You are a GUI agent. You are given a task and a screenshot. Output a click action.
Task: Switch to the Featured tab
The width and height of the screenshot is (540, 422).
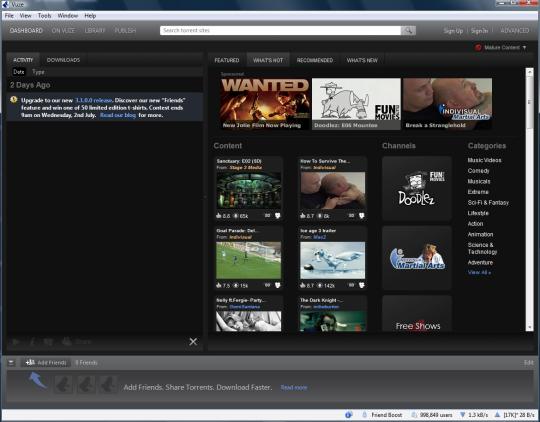click(x=227, y=60)
